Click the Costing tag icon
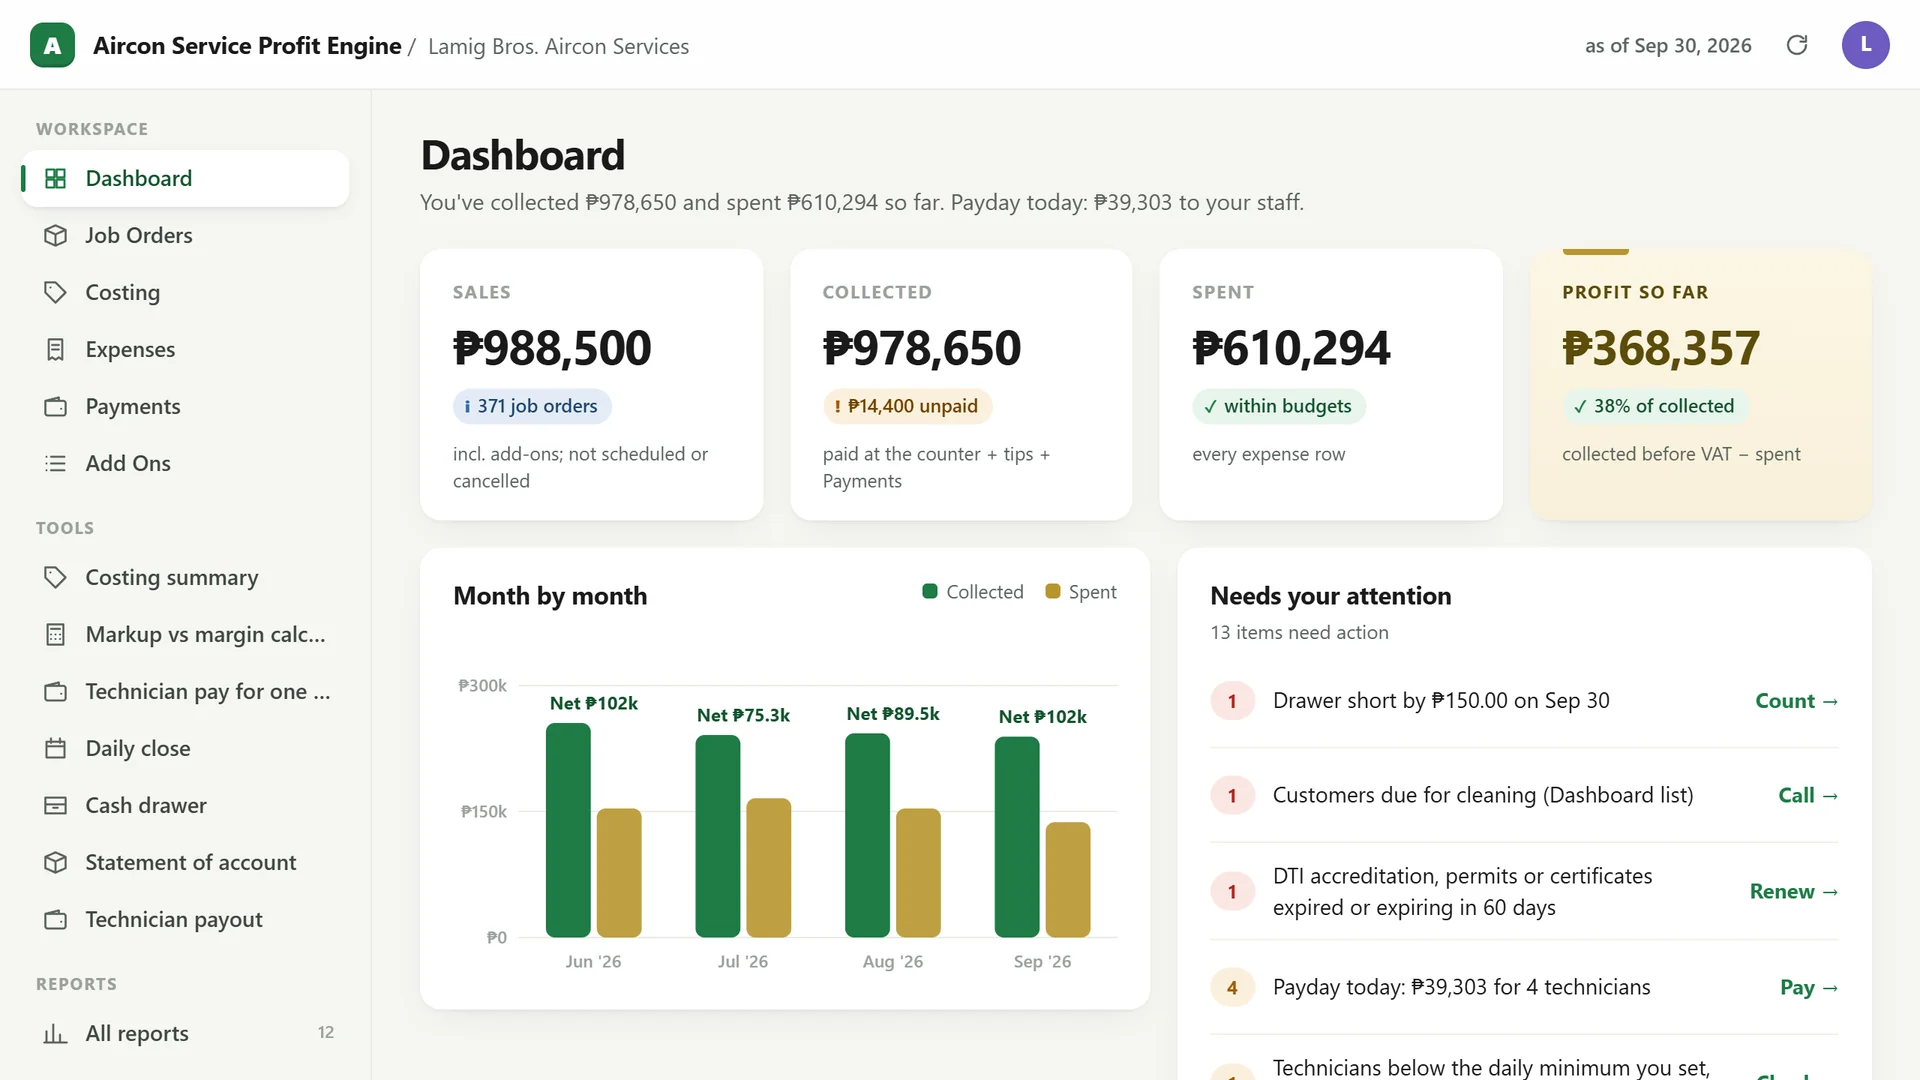This screenshot has width=1920, height=1080. [56, 292]
